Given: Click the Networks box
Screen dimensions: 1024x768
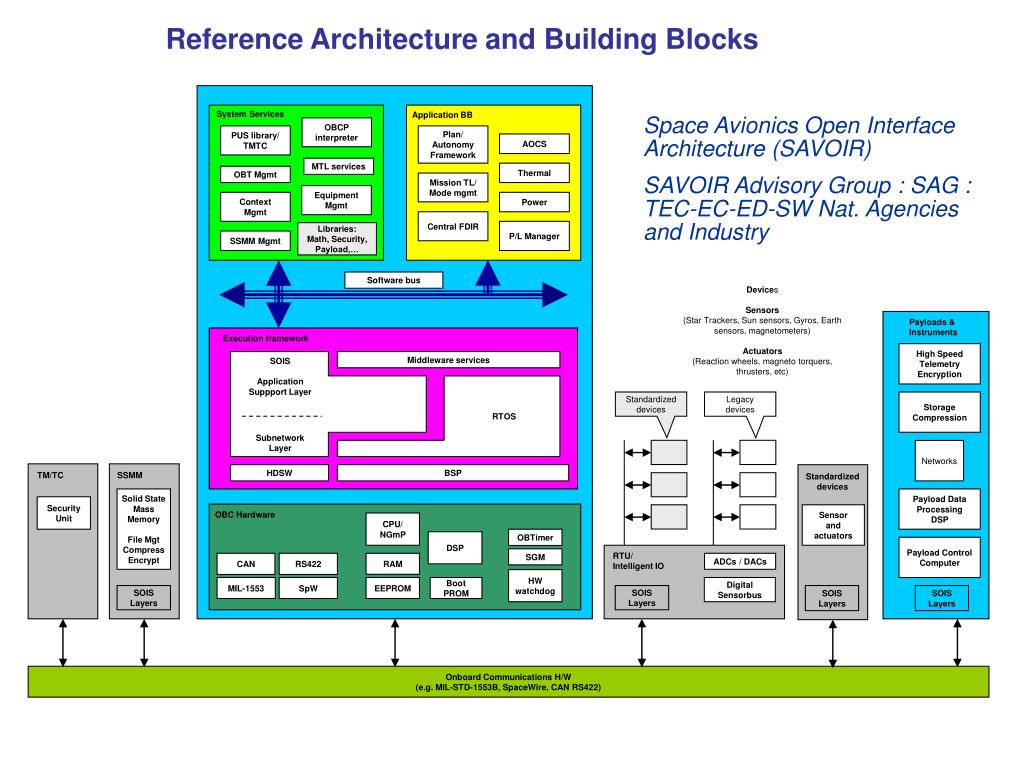Looking at the screenshot, I should 939,461.
